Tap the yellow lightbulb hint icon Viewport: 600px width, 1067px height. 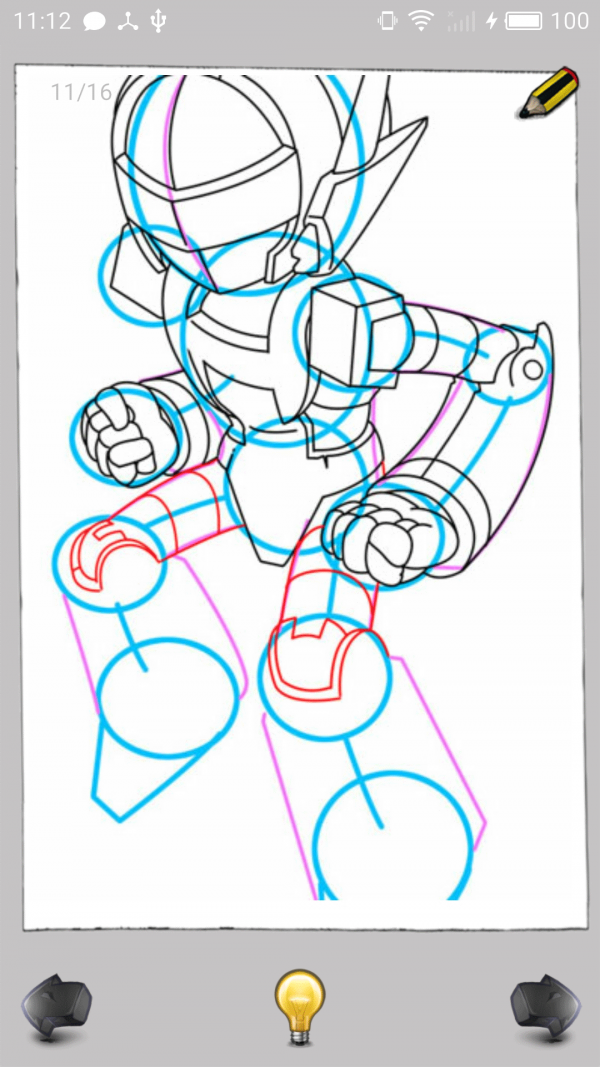pos(299,1007)
